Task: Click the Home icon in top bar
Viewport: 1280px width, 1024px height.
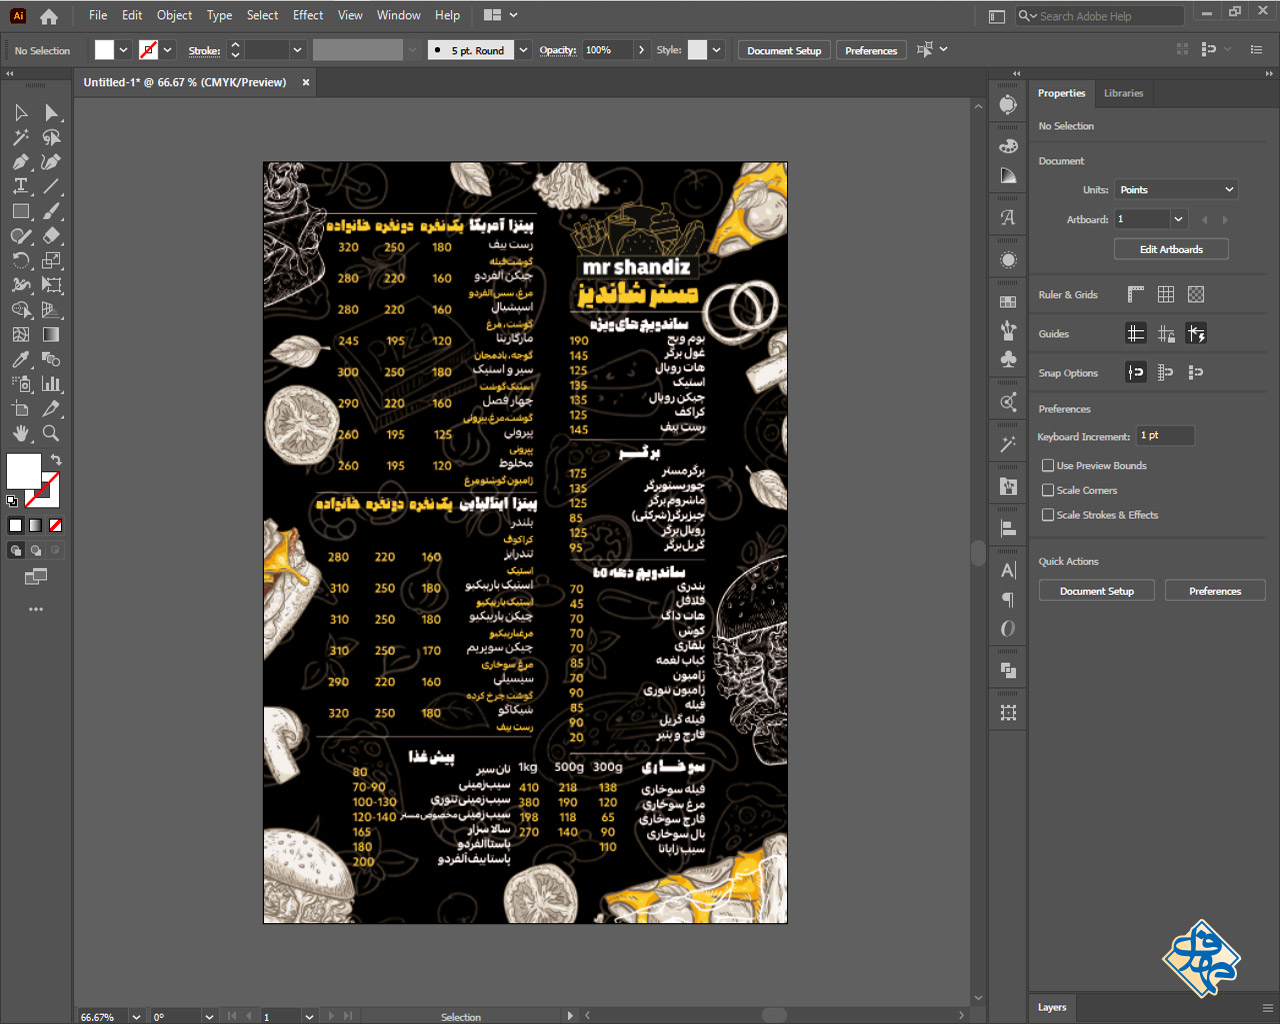Action: coord(49,16)
